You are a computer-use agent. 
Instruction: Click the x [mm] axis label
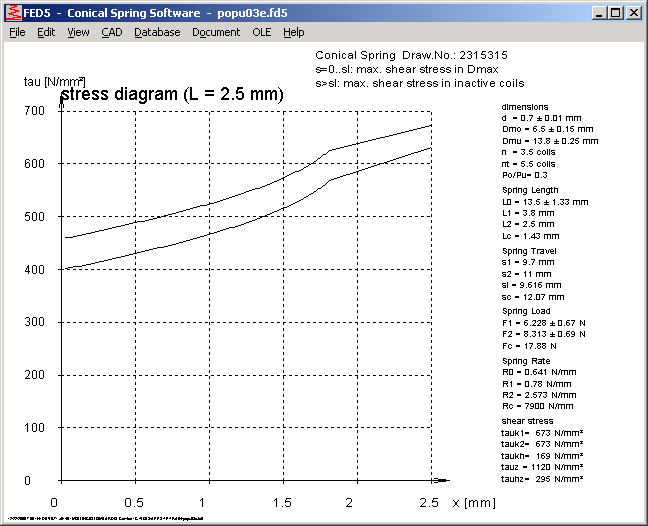click(474, 500)
